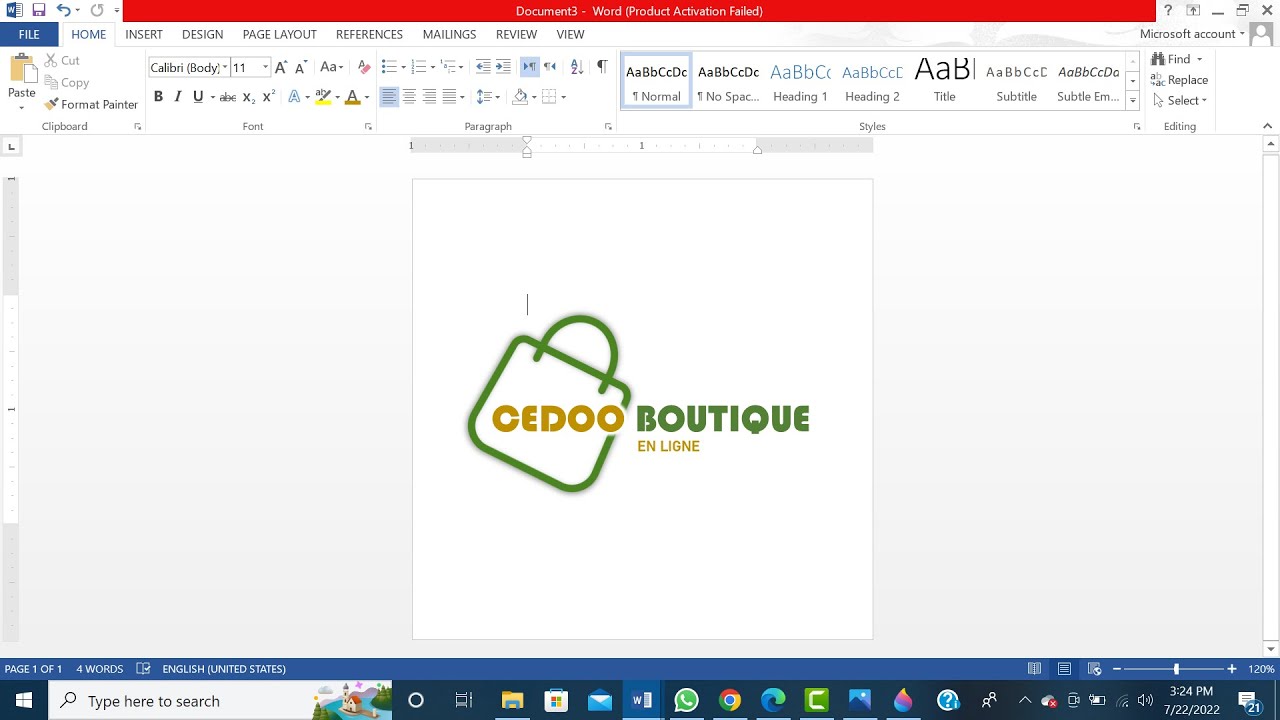
Task: Click the Grow Font icon
Action: [281, 67]
